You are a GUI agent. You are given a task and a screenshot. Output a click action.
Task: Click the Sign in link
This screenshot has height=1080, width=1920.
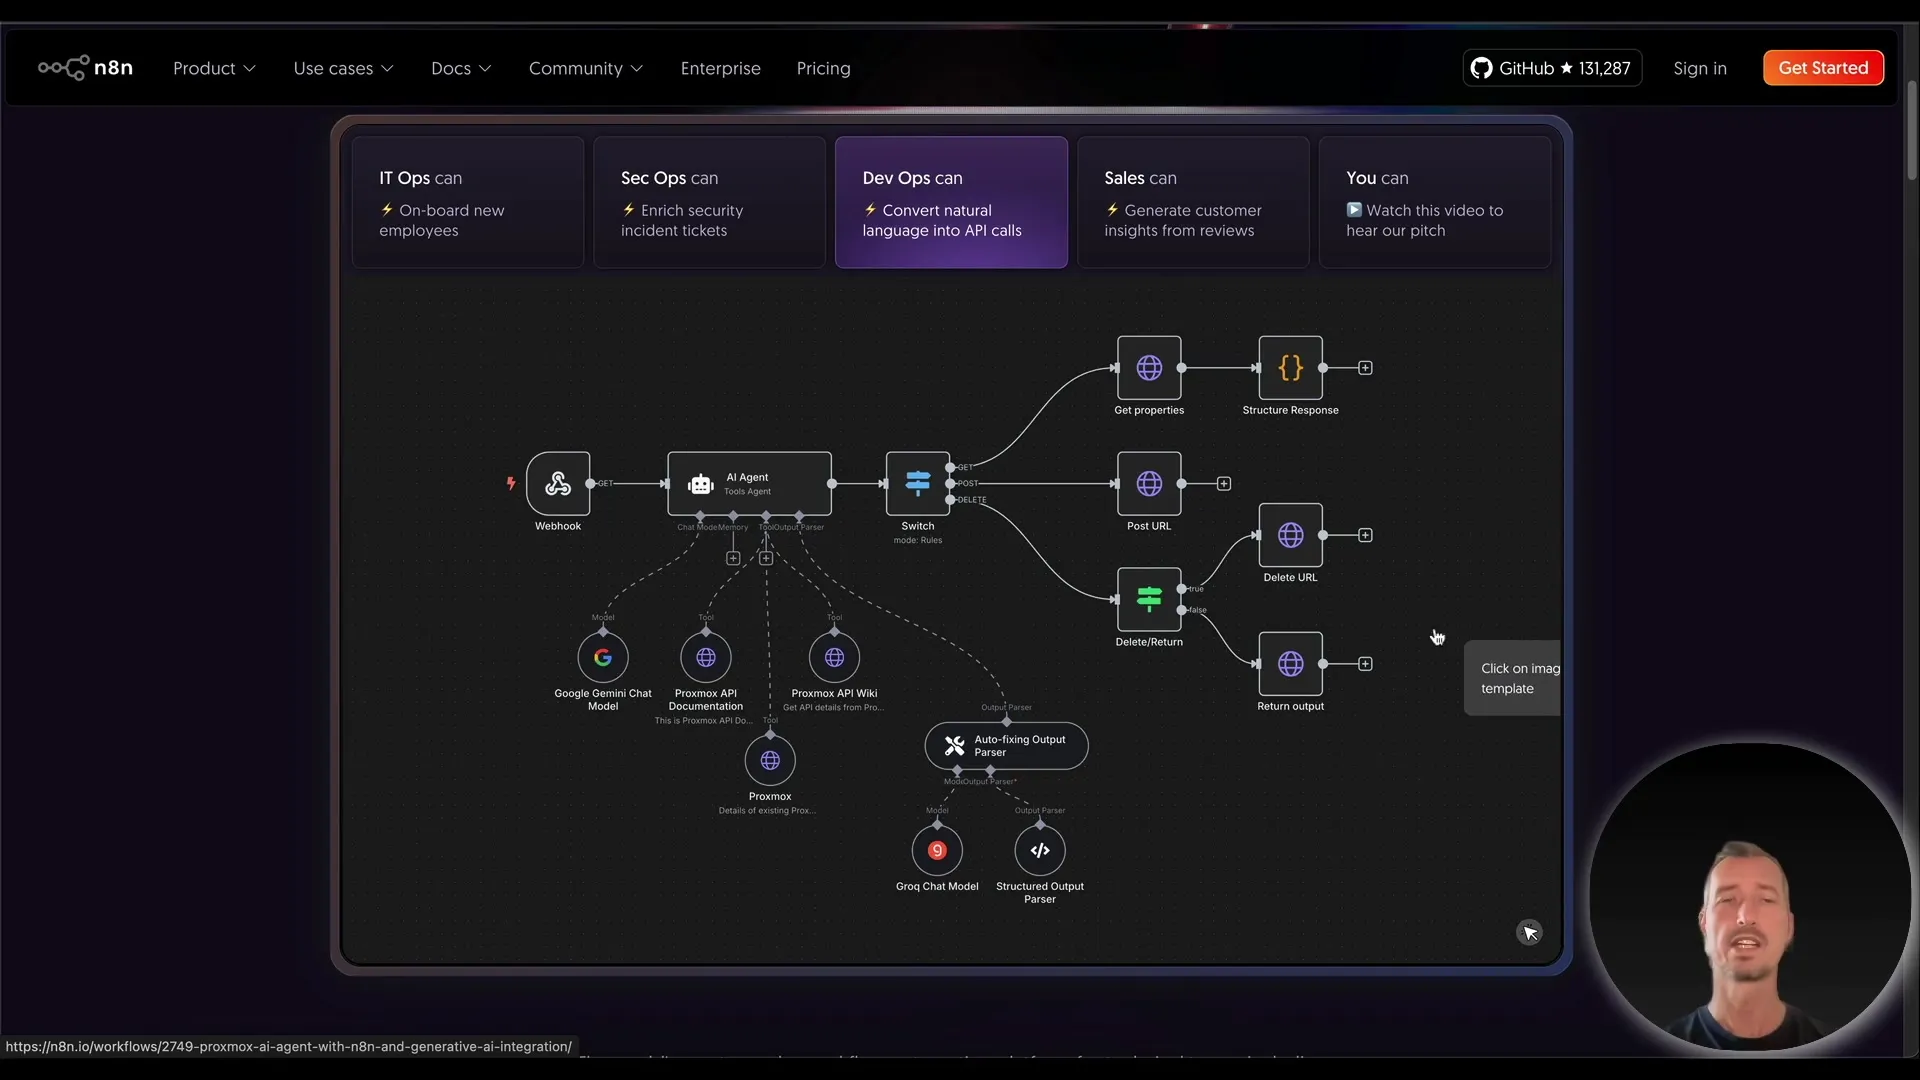tap(1701, 68)
